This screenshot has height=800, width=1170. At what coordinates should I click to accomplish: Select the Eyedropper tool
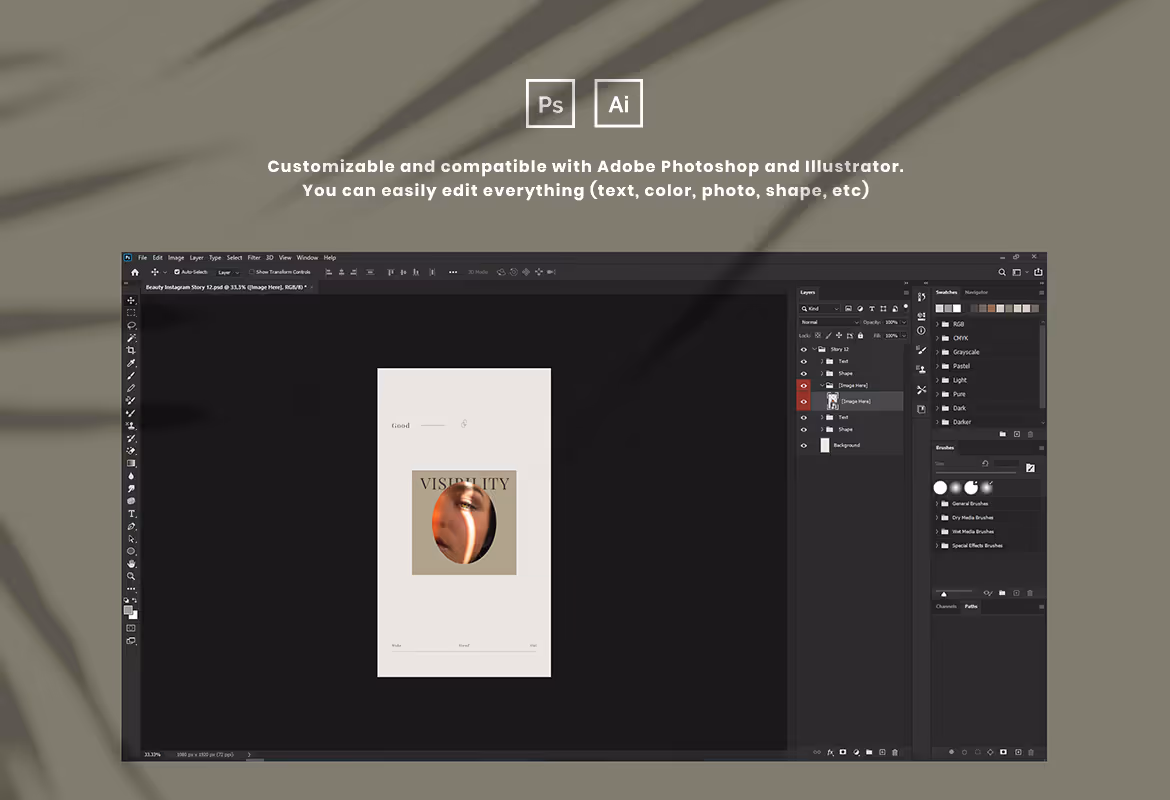point(131,363)
